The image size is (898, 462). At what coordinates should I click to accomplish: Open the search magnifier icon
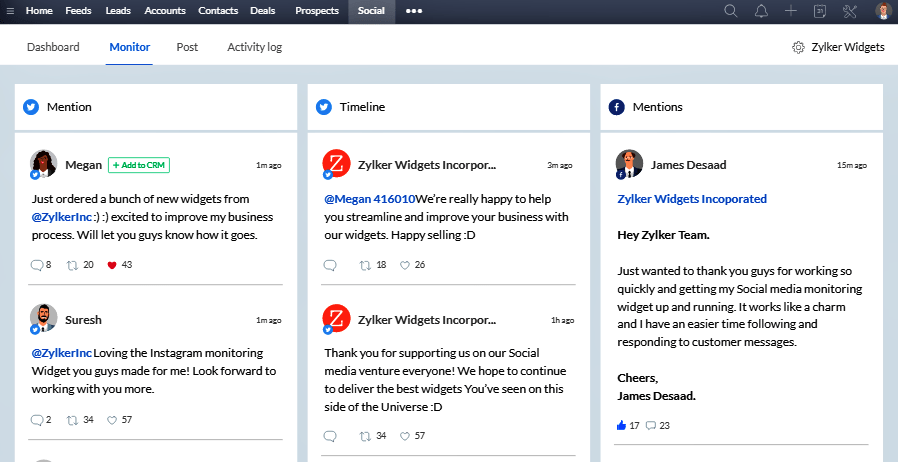[x=730, y=11]
